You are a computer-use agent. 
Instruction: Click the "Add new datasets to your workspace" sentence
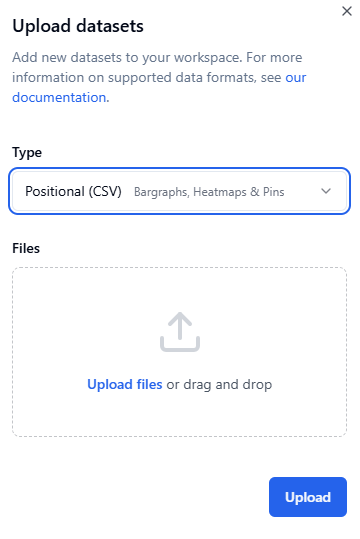(127, 58)
